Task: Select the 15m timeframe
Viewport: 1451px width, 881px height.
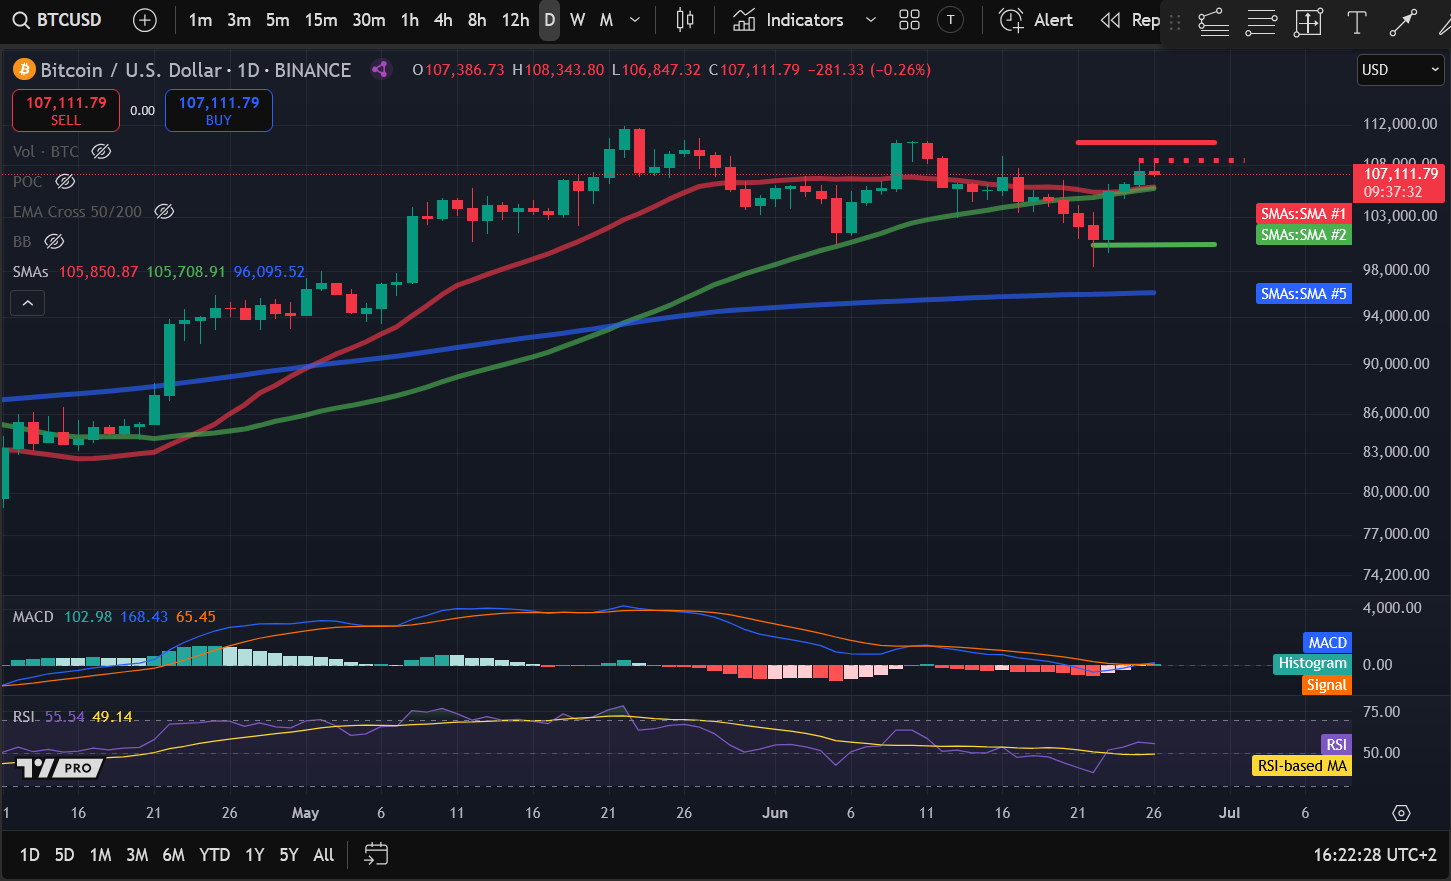Action: pyautogui.click(x=321, y=20)
